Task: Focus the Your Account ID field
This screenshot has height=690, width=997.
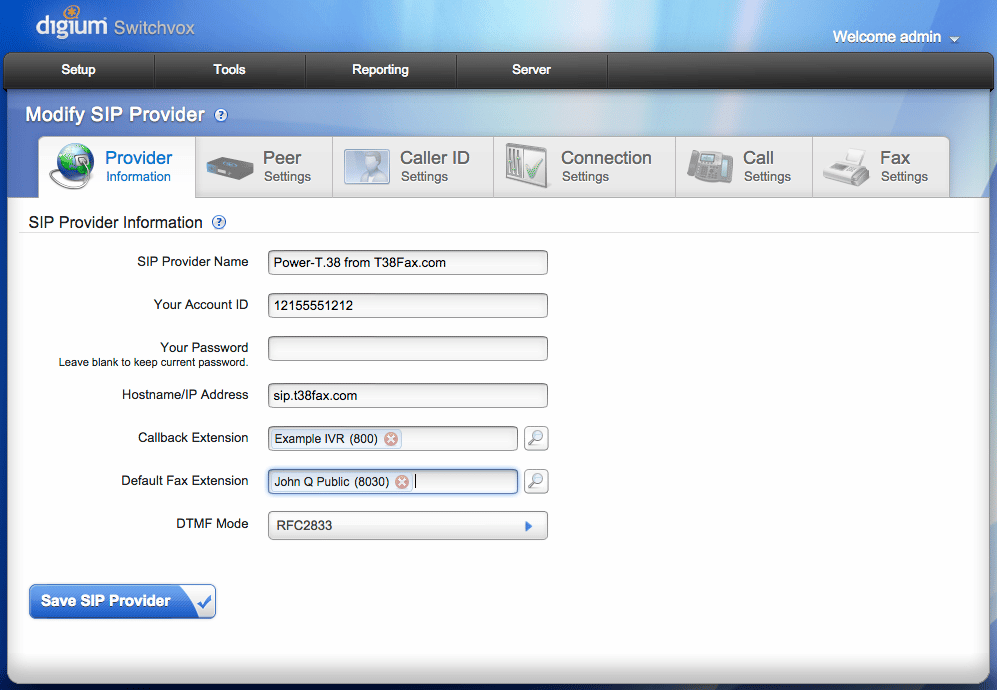Action: click(408, 305)
